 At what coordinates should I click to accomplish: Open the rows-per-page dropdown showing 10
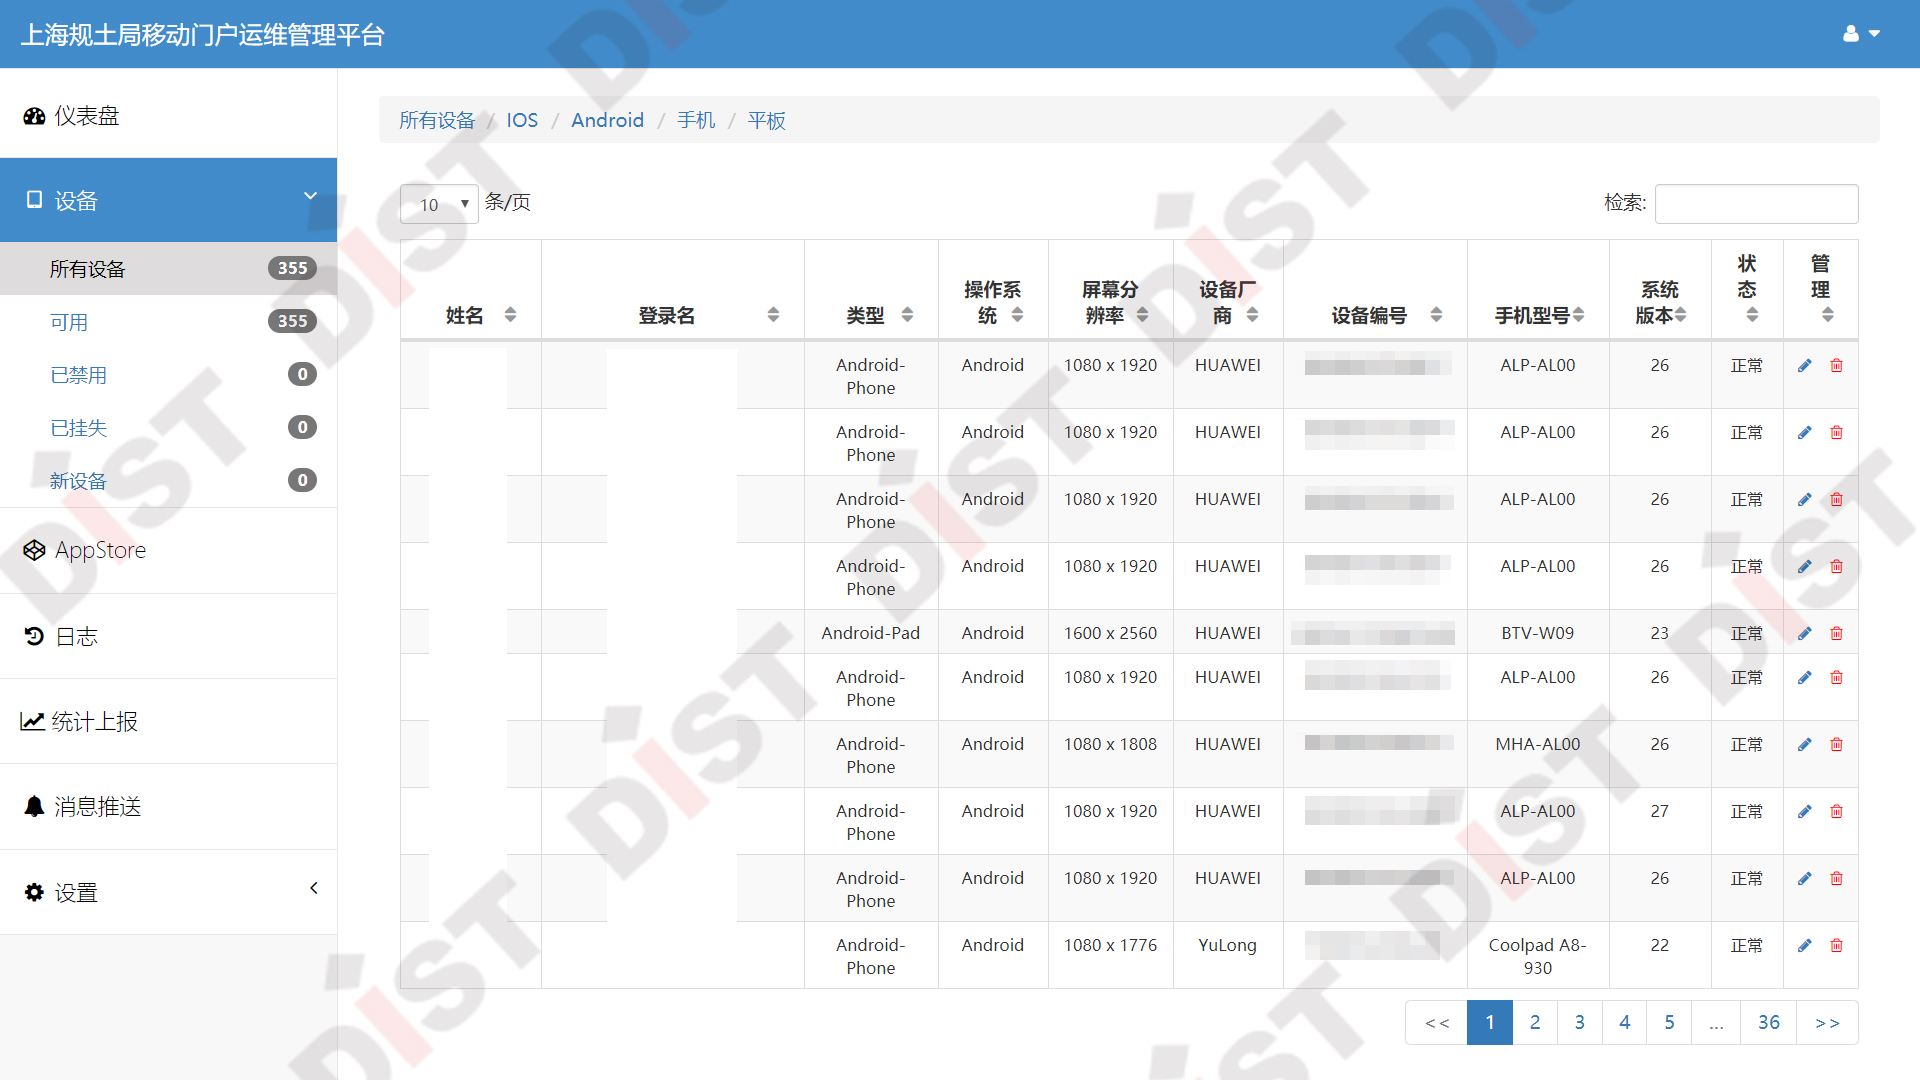(x=439, y=204)
